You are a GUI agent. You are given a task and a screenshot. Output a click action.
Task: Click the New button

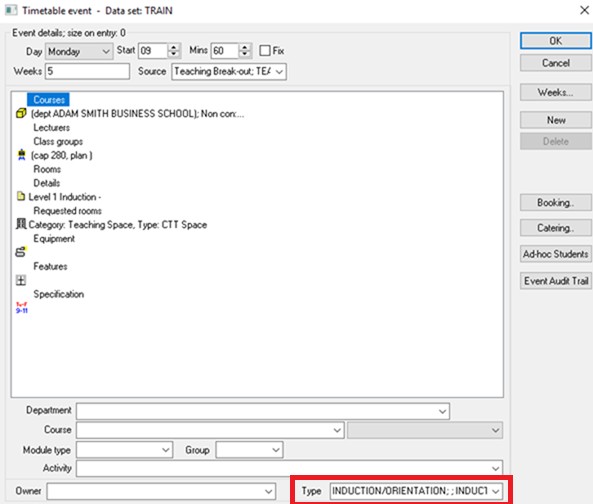pyautogui.click(x=556, y=120)
